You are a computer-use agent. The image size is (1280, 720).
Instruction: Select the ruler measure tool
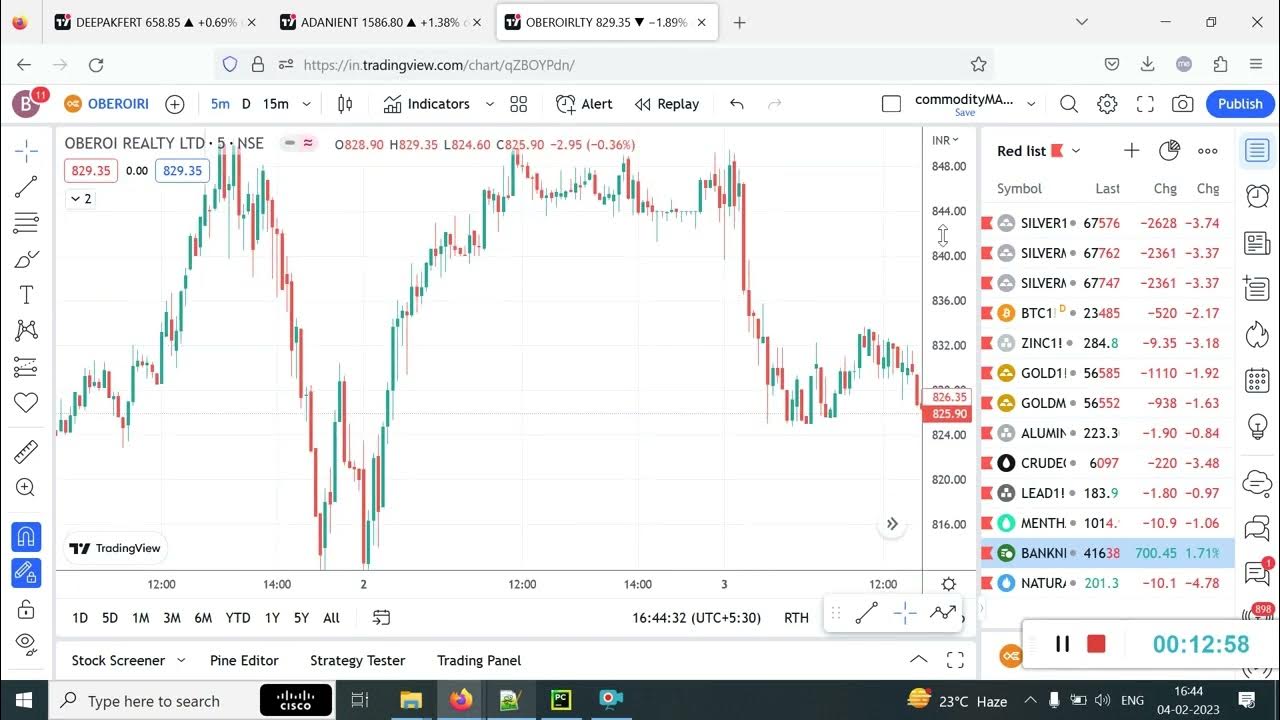point(26,452)
